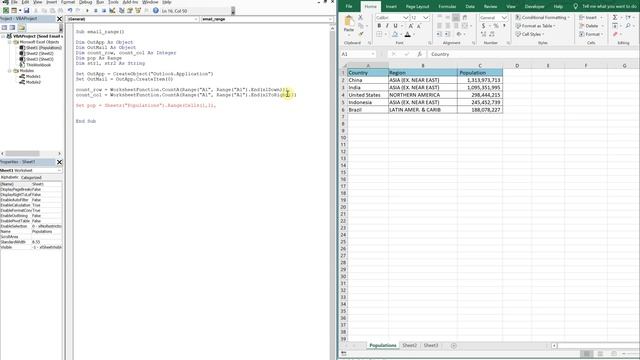The height and width of the screenshot is (360, 640).
Task: Open Object Browser icon in VBA toolbar
Action: click(x=138, y=11)
